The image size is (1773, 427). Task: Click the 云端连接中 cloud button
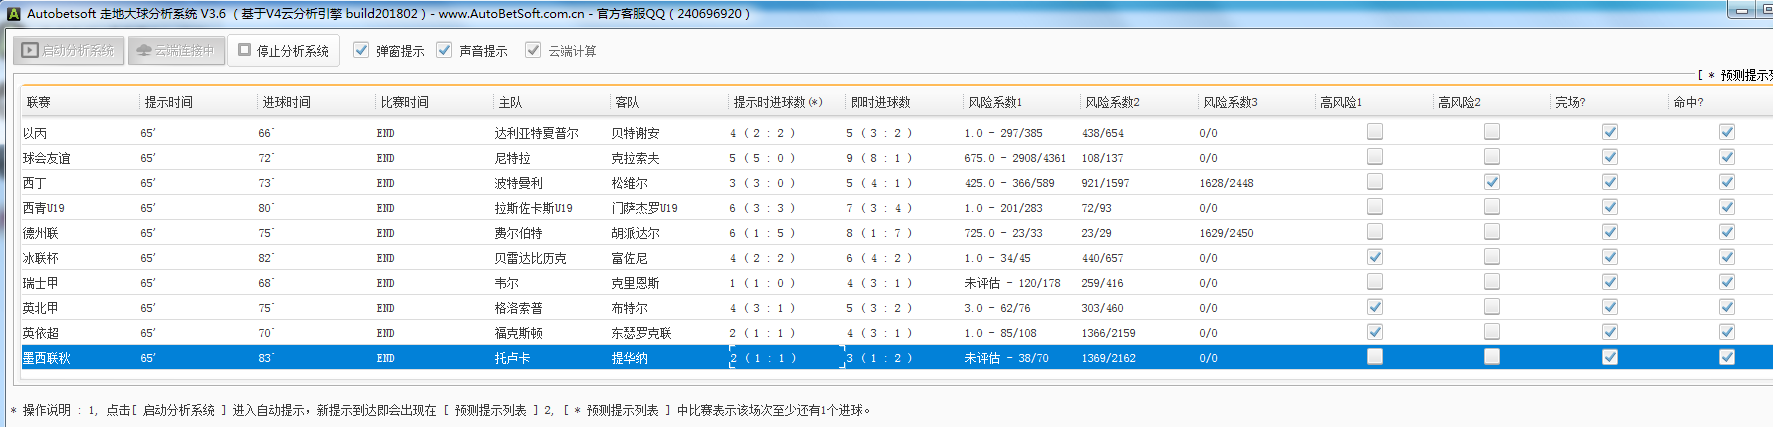click(175, 50)
